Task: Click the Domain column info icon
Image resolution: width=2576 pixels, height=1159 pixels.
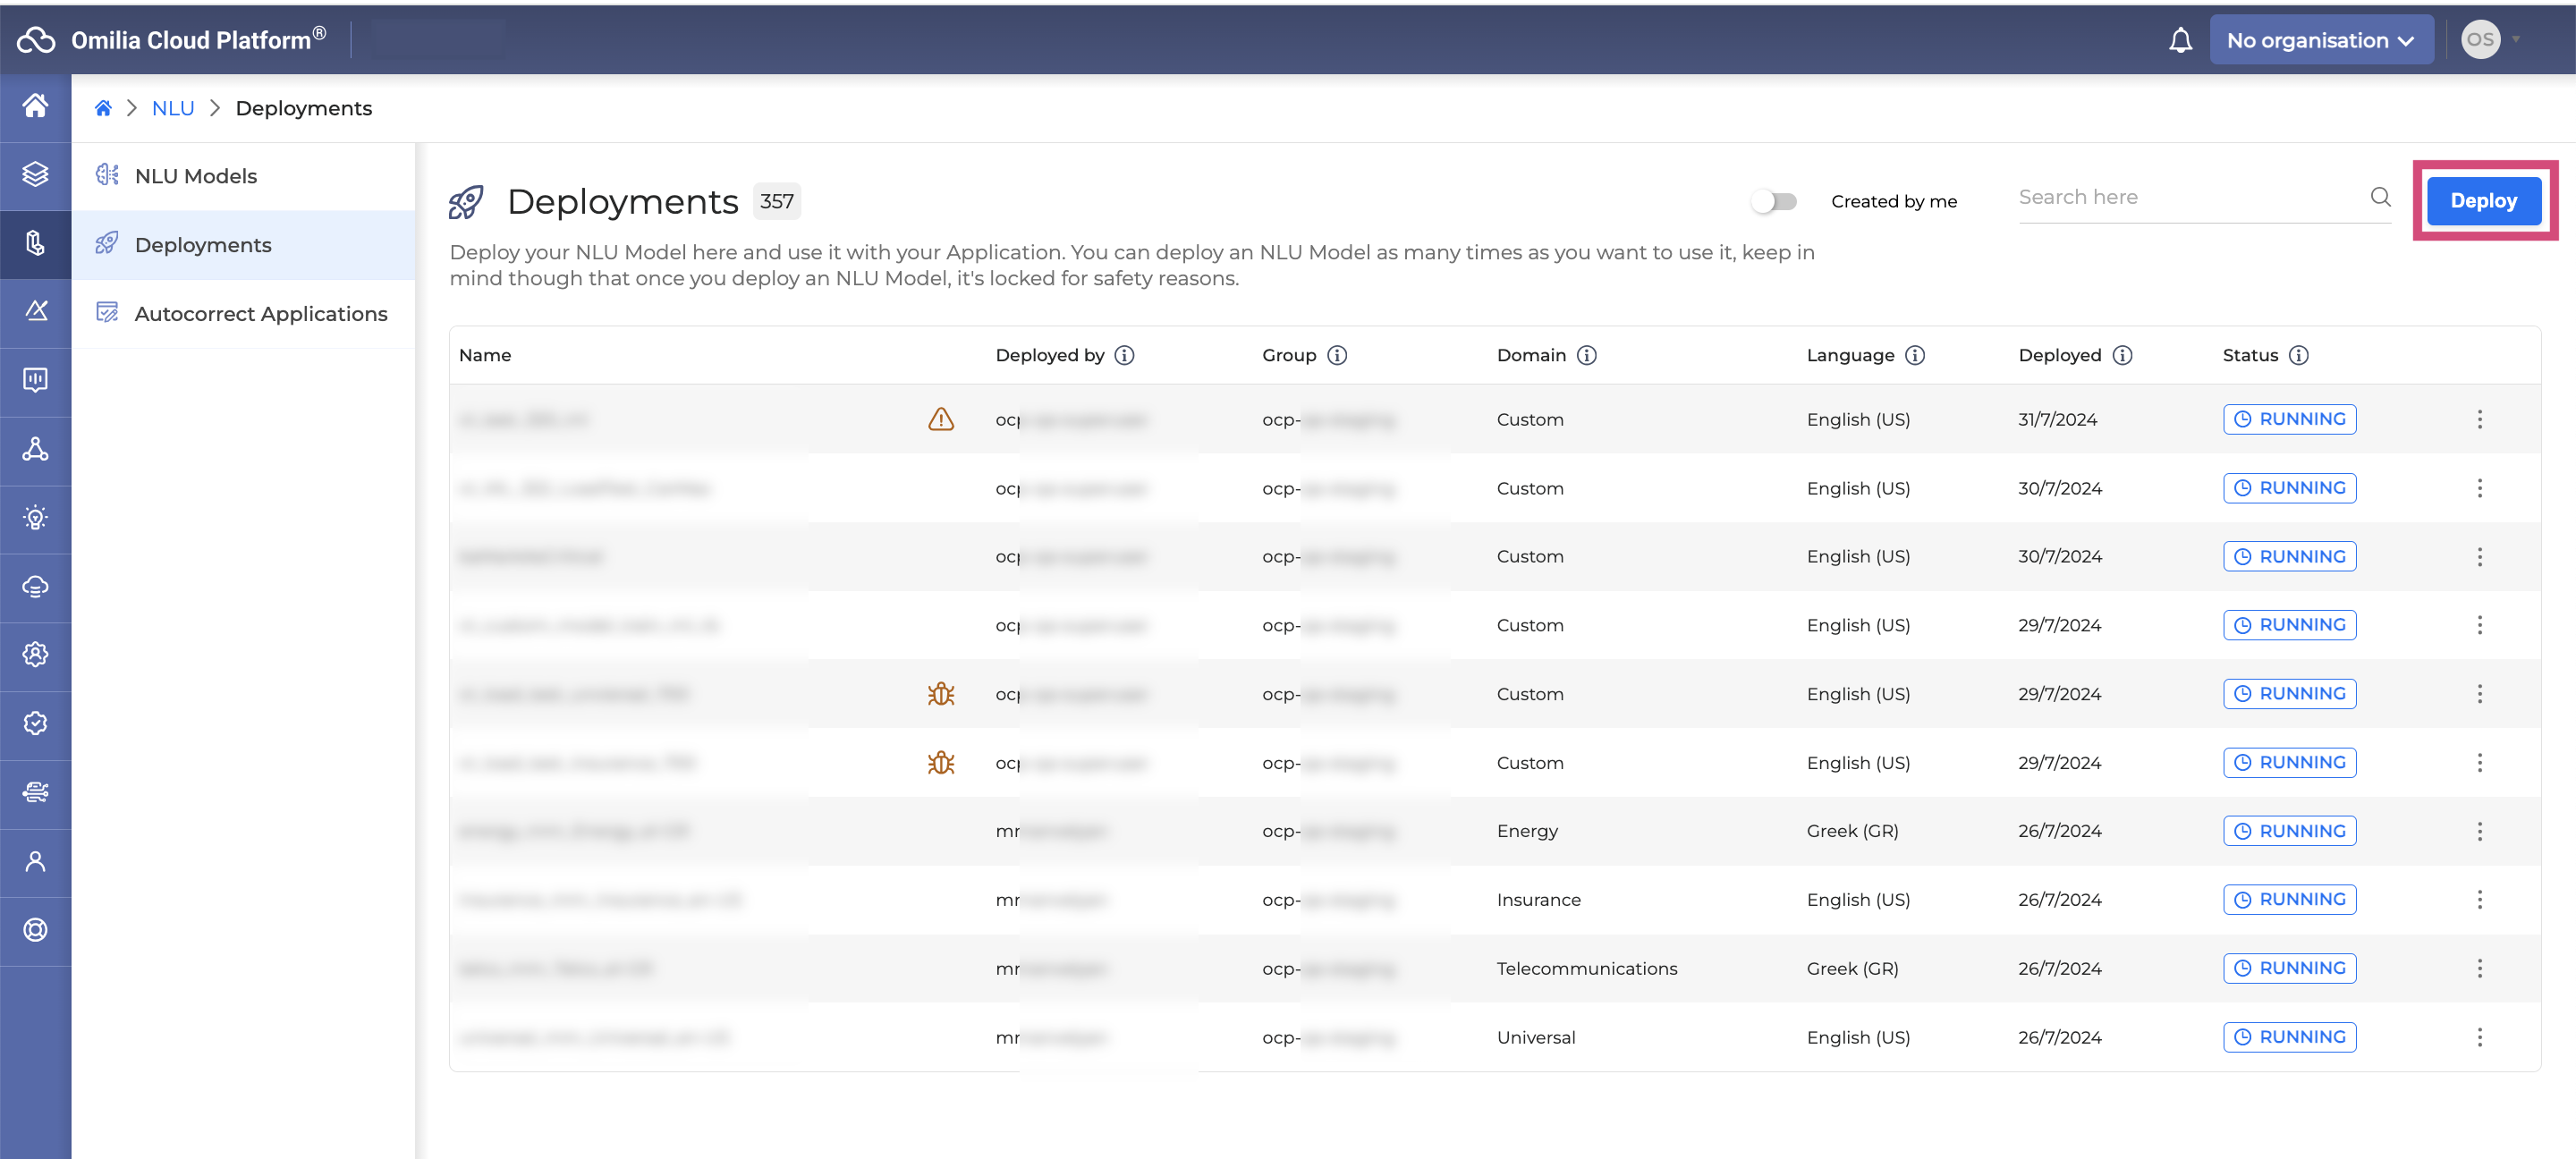Action: 1587,355
